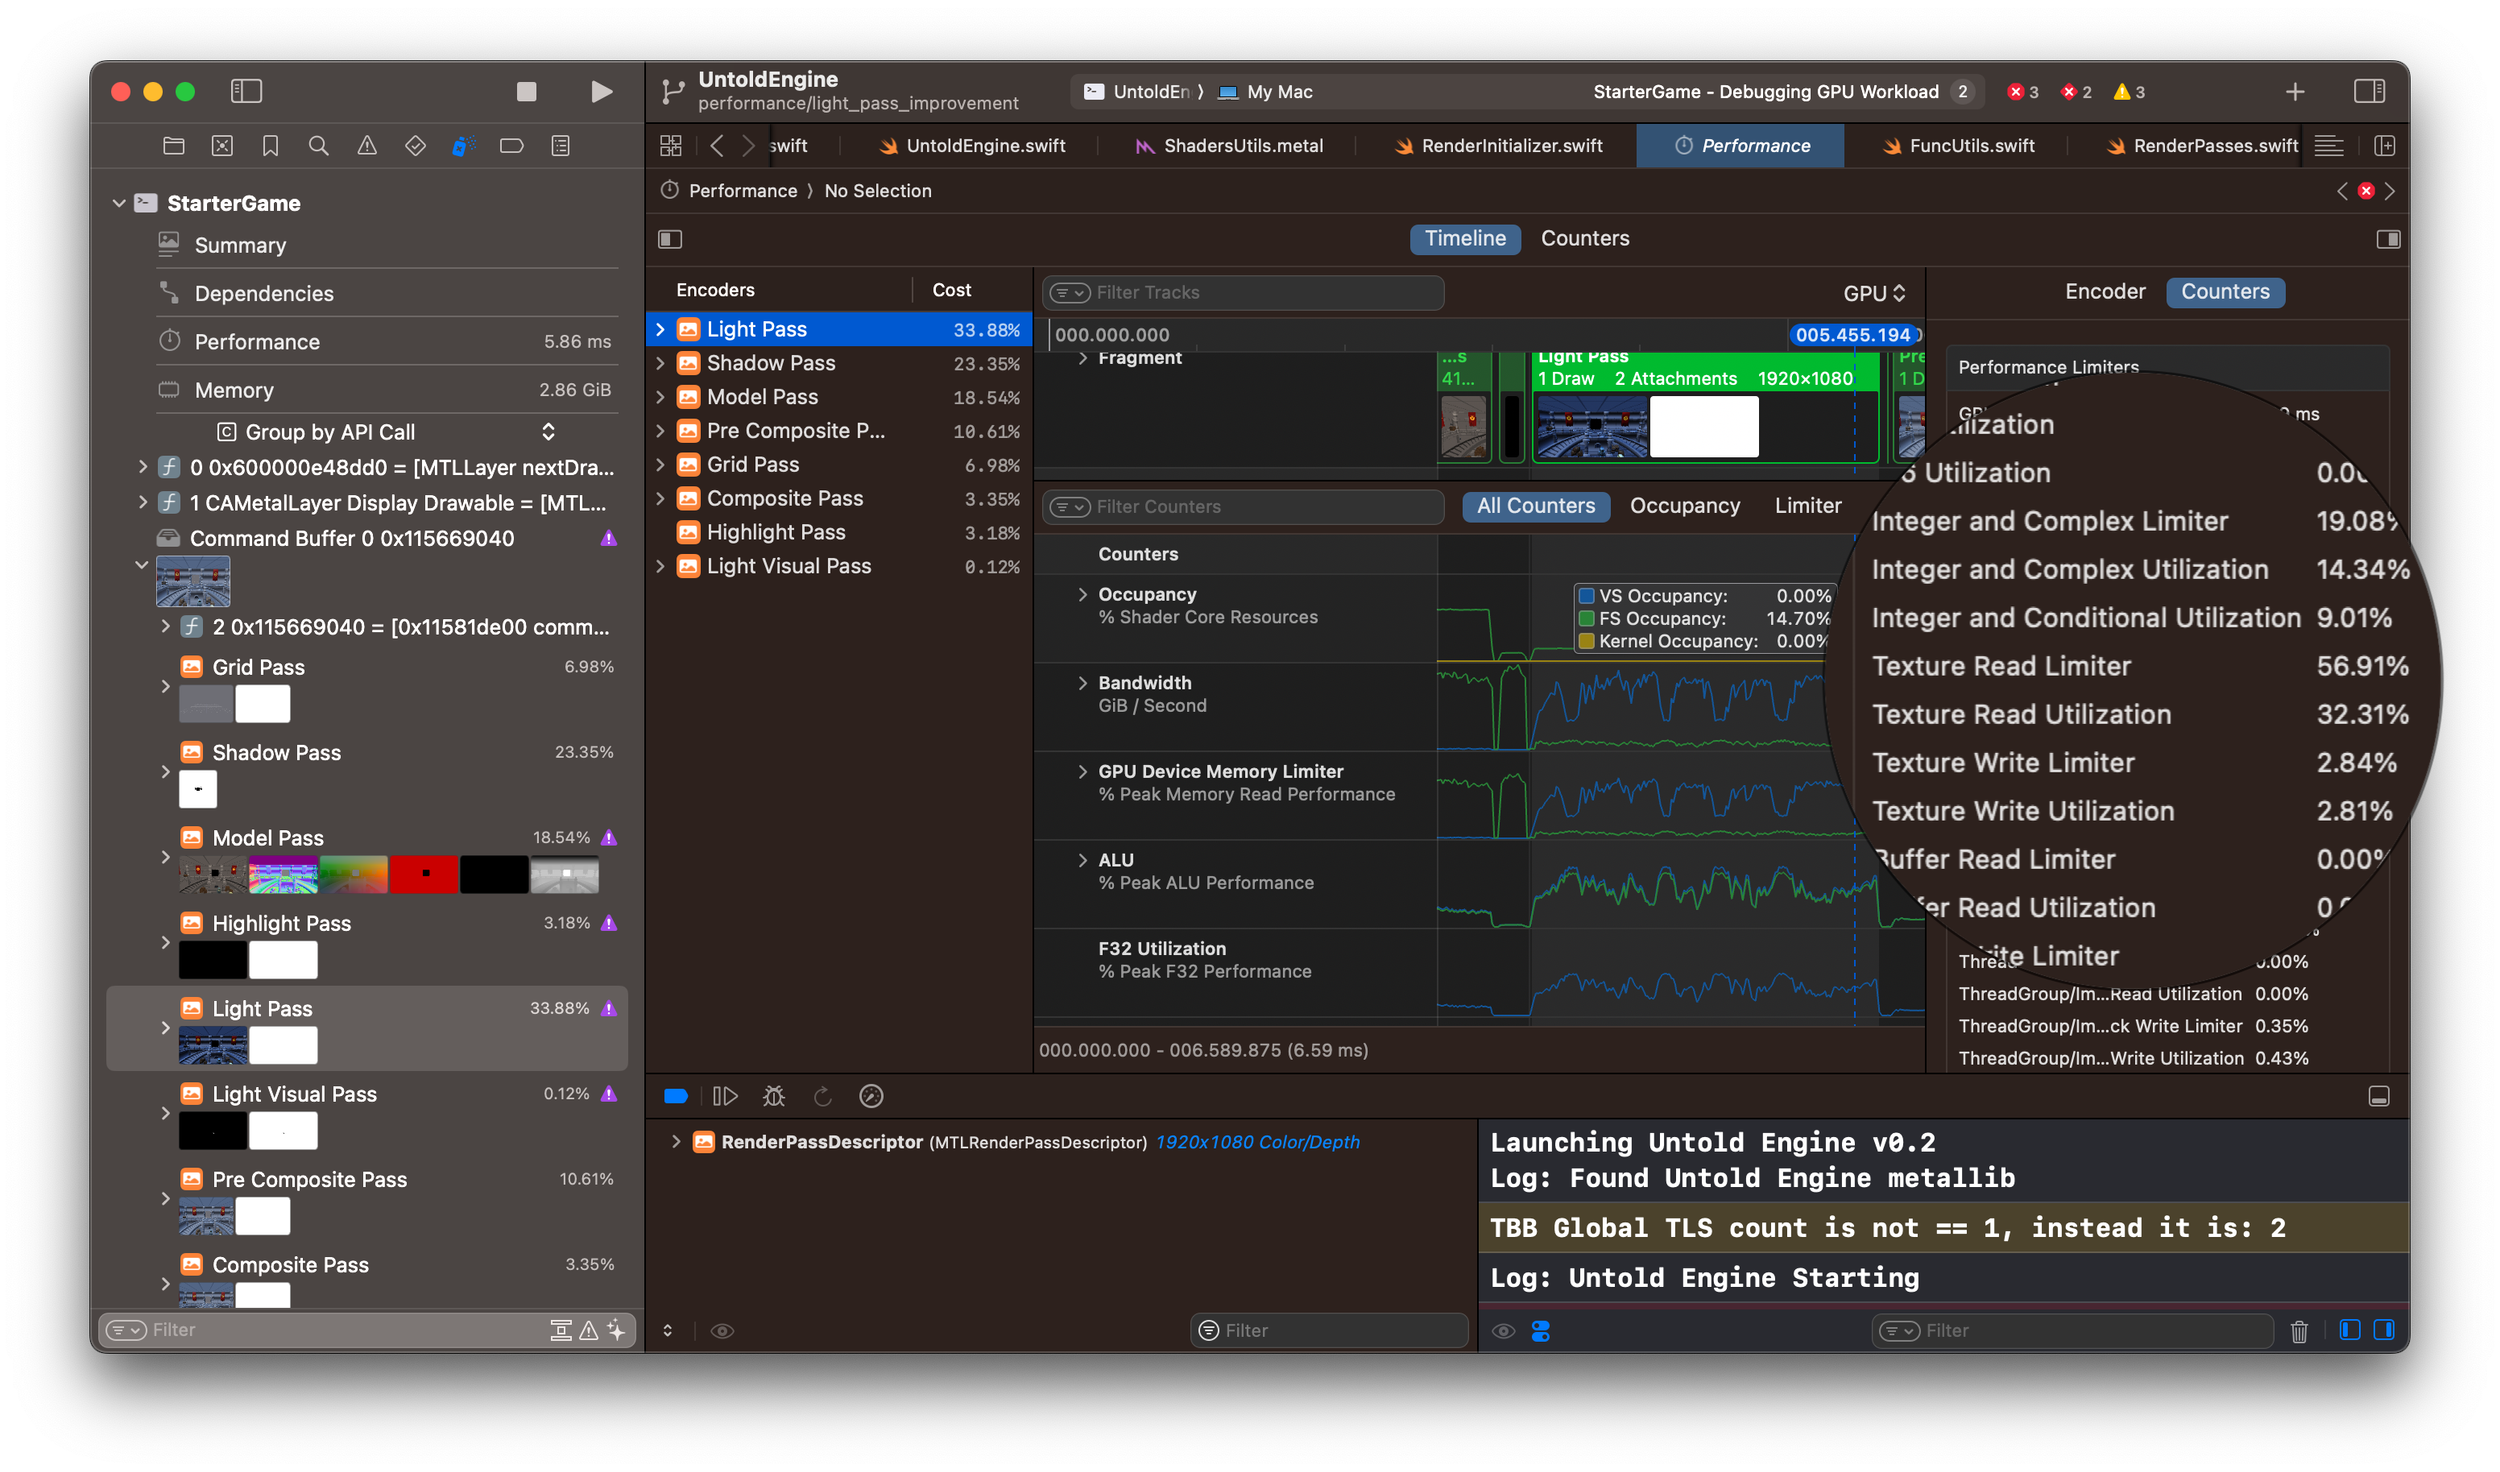Toggle the right inspector panel
The width and height of the screenshot is (2500, 1472).
(2369, 92)
